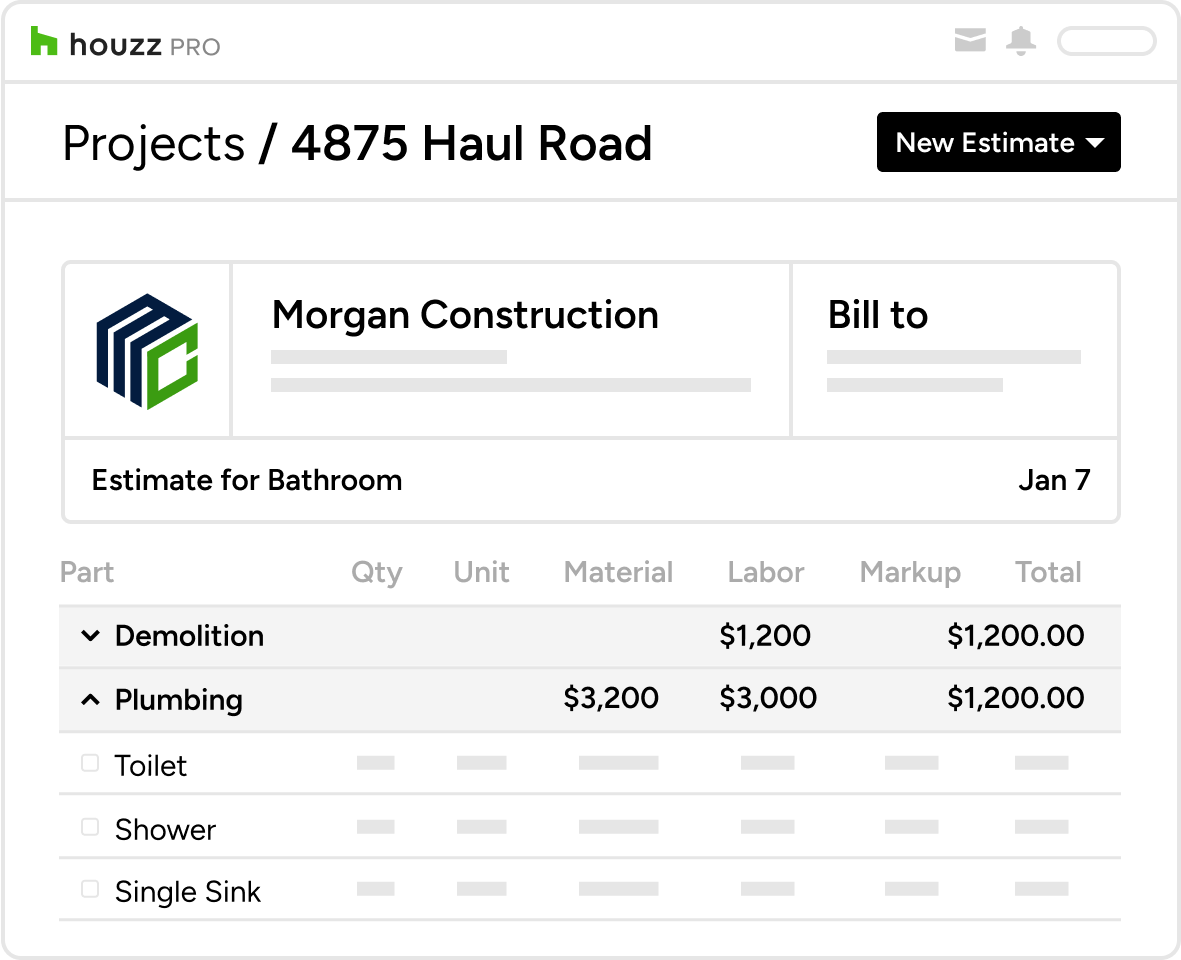Open the New Estimate dropdown arrow
Image resolution: width=1181 pixels, height=960 pixels.
tap(1095, 142)
